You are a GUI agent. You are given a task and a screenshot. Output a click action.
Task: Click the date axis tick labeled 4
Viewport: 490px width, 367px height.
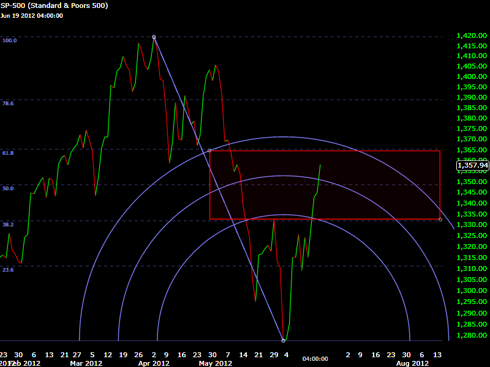coord(286,355)
